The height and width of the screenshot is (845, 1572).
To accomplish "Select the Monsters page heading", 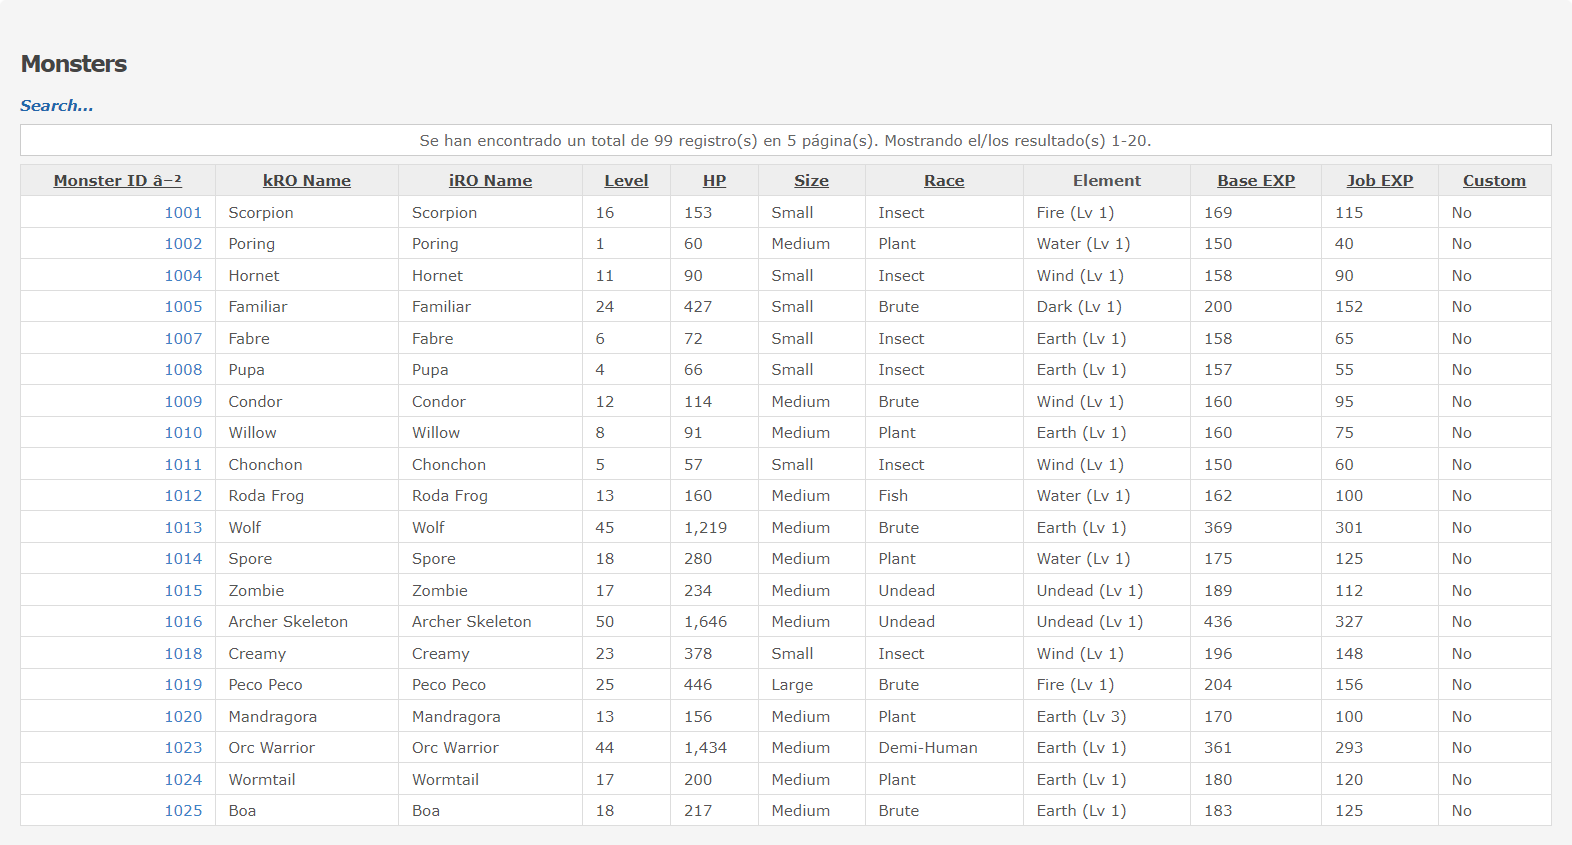I will pyautogui.click(x=74, y=64).
